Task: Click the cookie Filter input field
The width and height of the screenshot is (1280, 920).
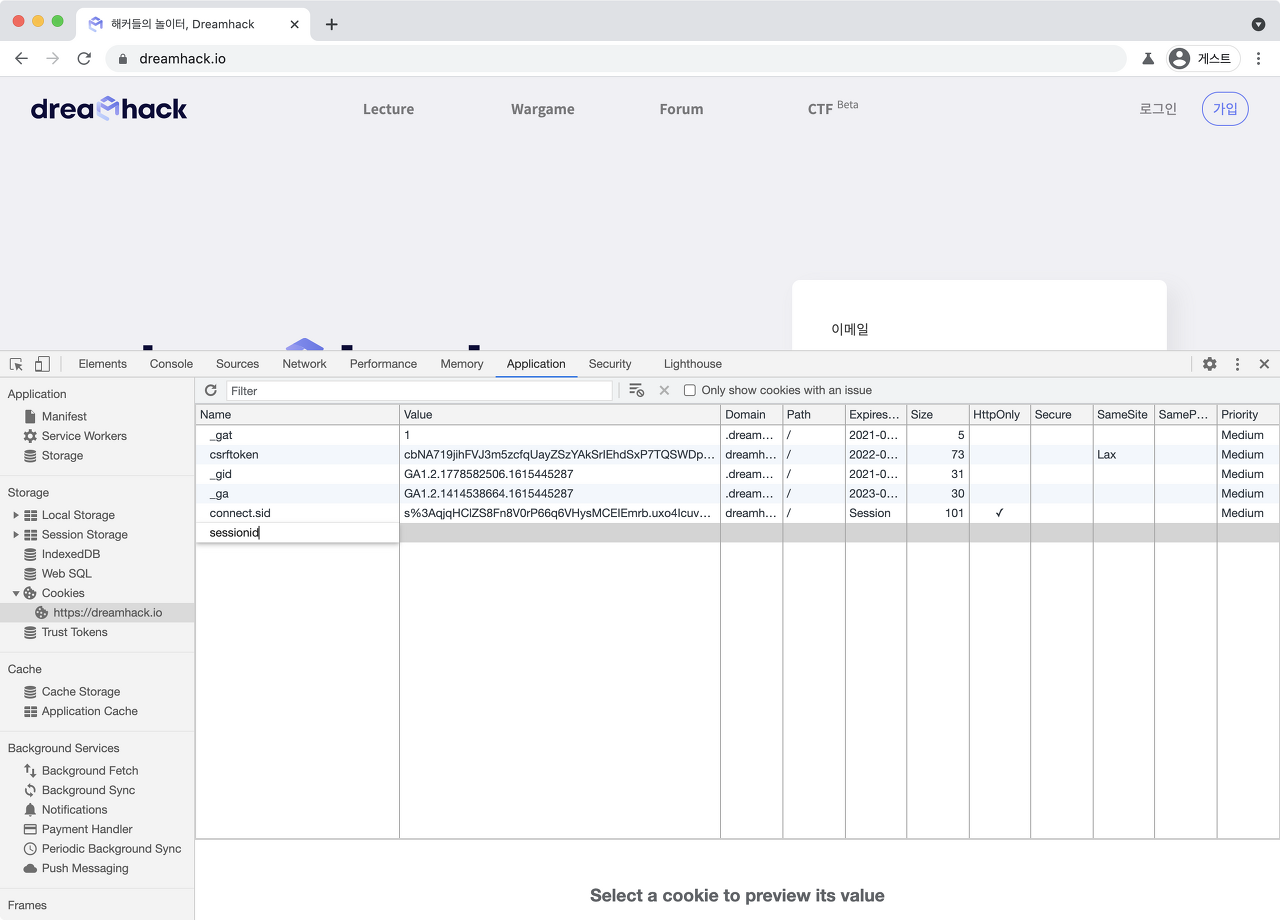Action: [x=419, y=390]
